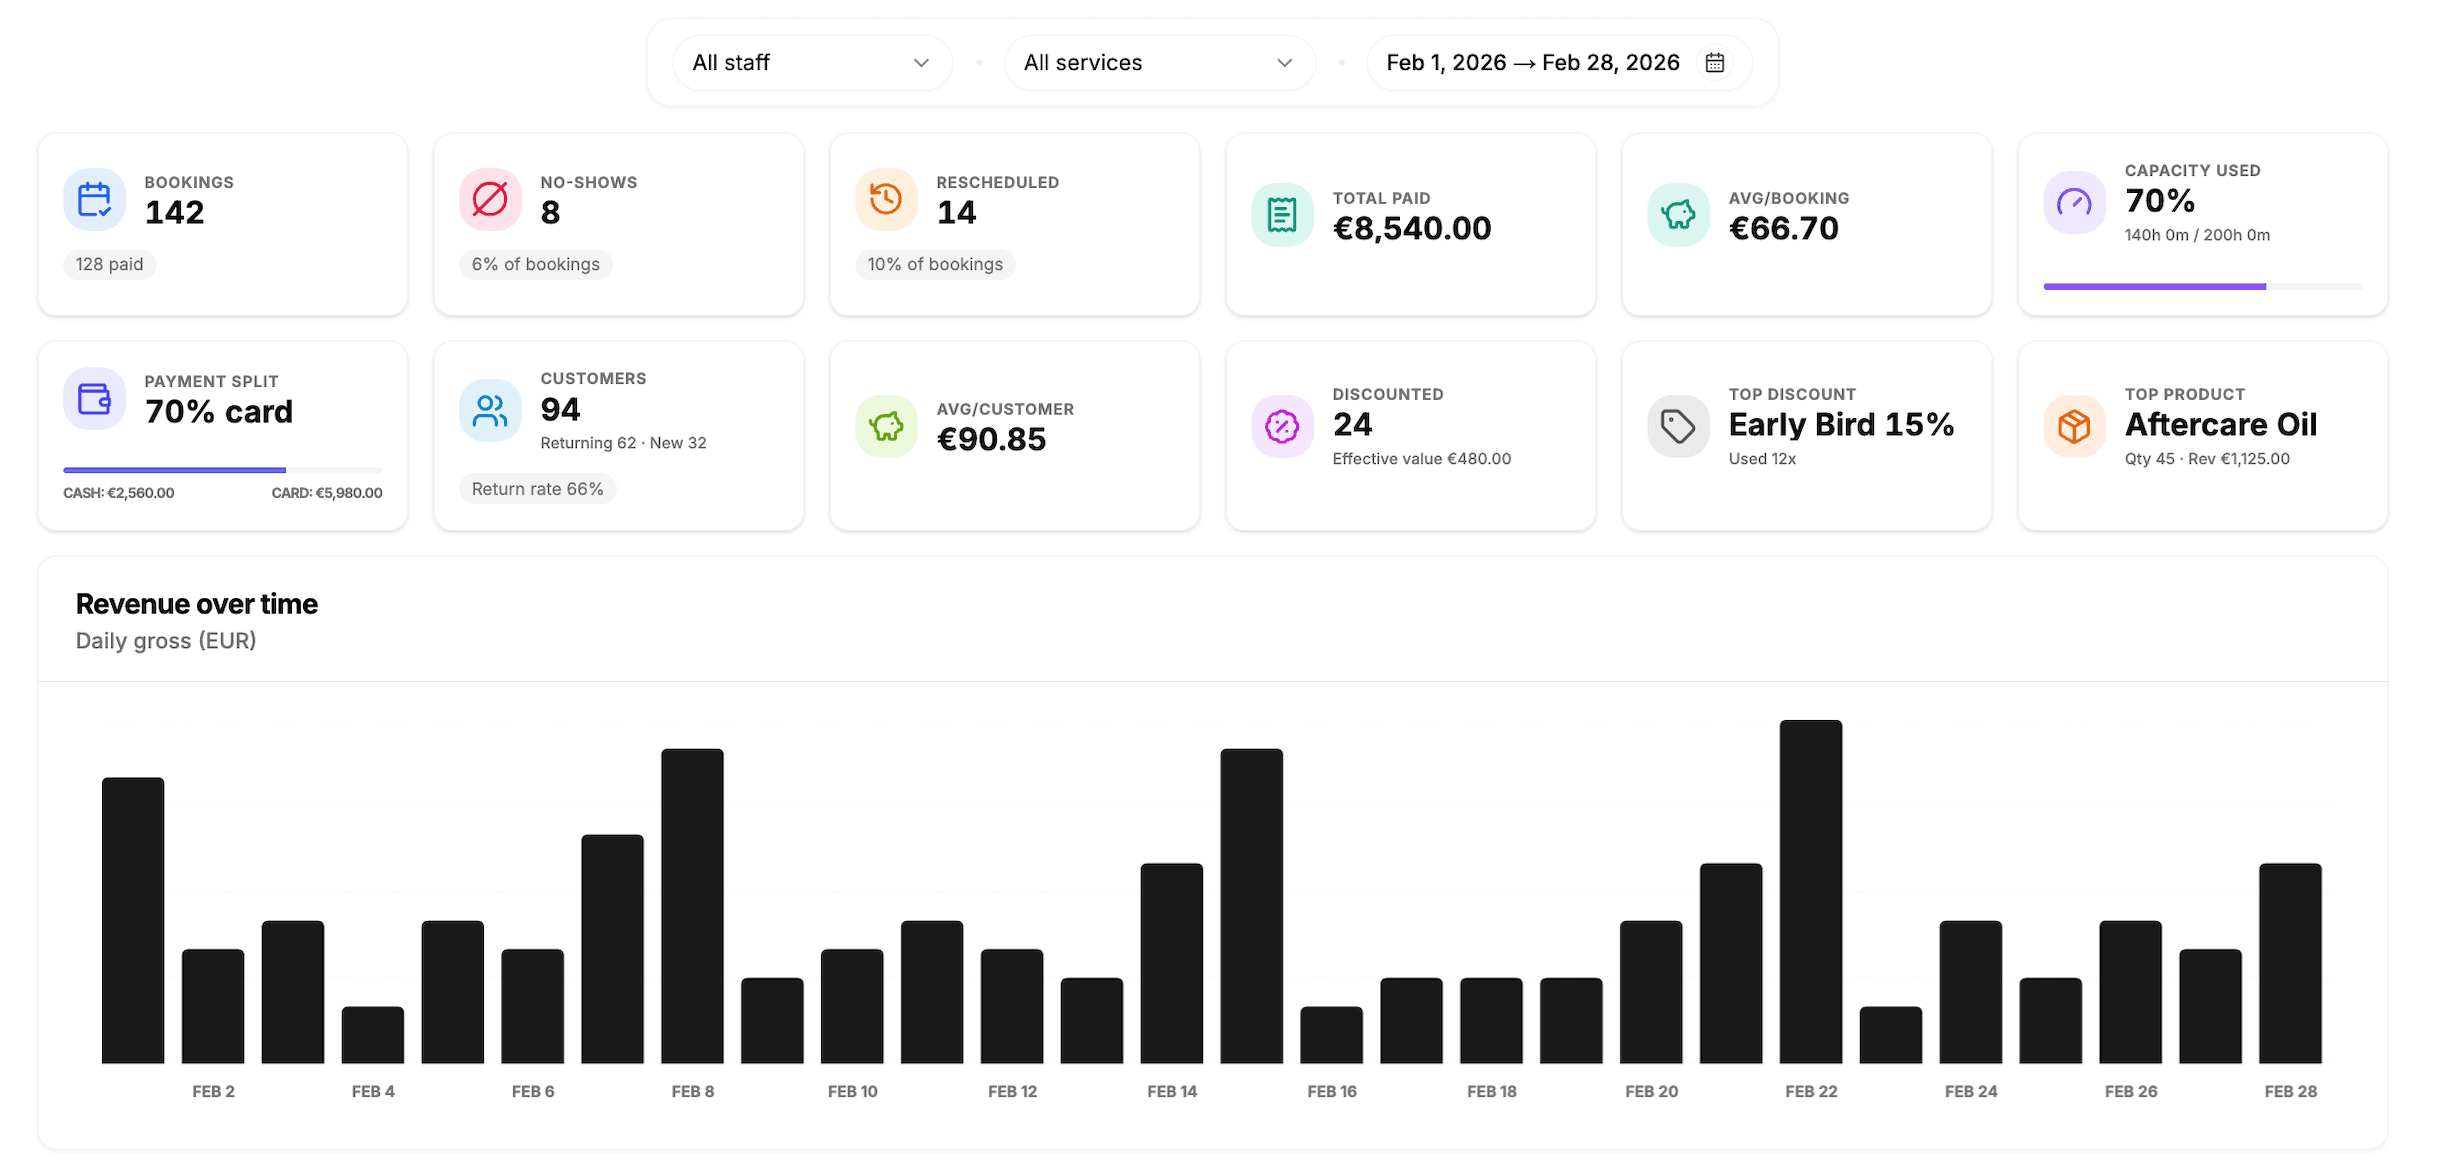This screenshot has width=2444, height=1170.
Task: Open the All staff dropdown
Action: (x=811, y=62)
